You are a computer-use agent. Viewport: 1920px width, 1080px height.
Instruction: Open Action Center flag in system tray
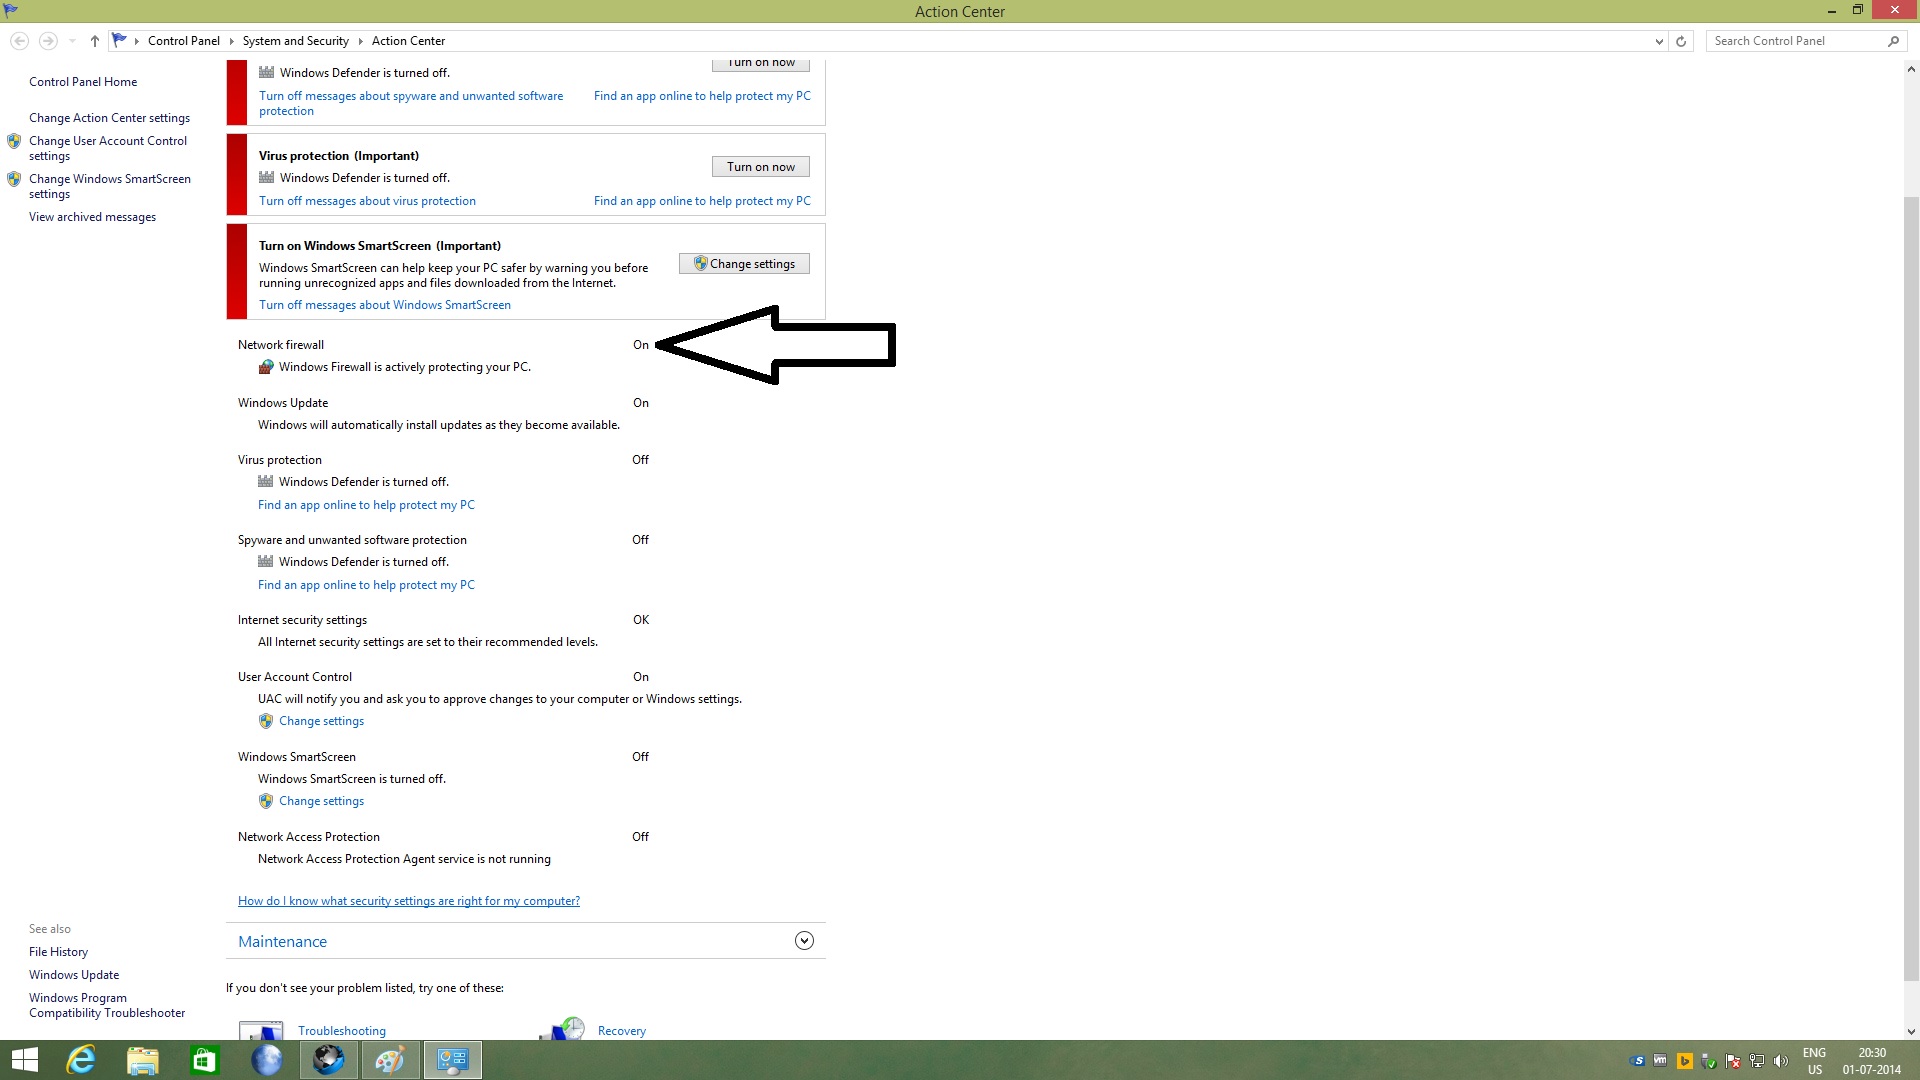click(1732, 1061)
